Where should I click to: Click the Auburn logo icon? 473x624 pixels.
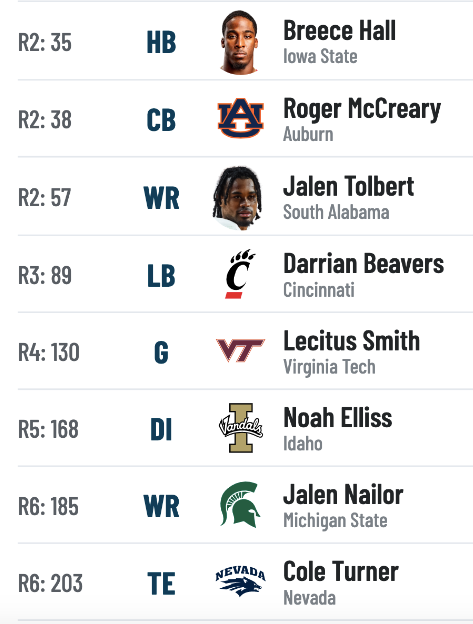click(240, 118)
